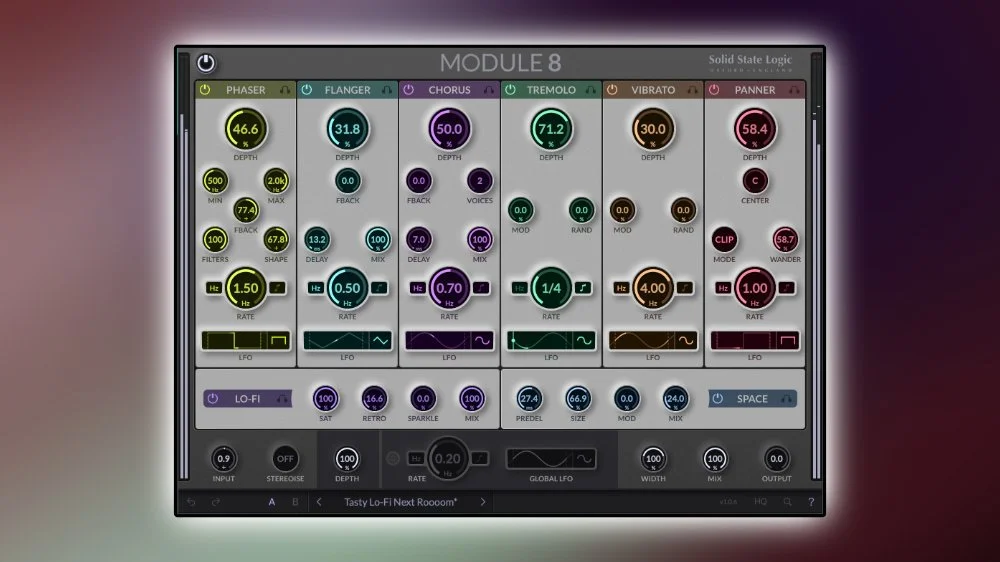
Task: Click the Output knob 0.0
Action: [x=776, y=459]
